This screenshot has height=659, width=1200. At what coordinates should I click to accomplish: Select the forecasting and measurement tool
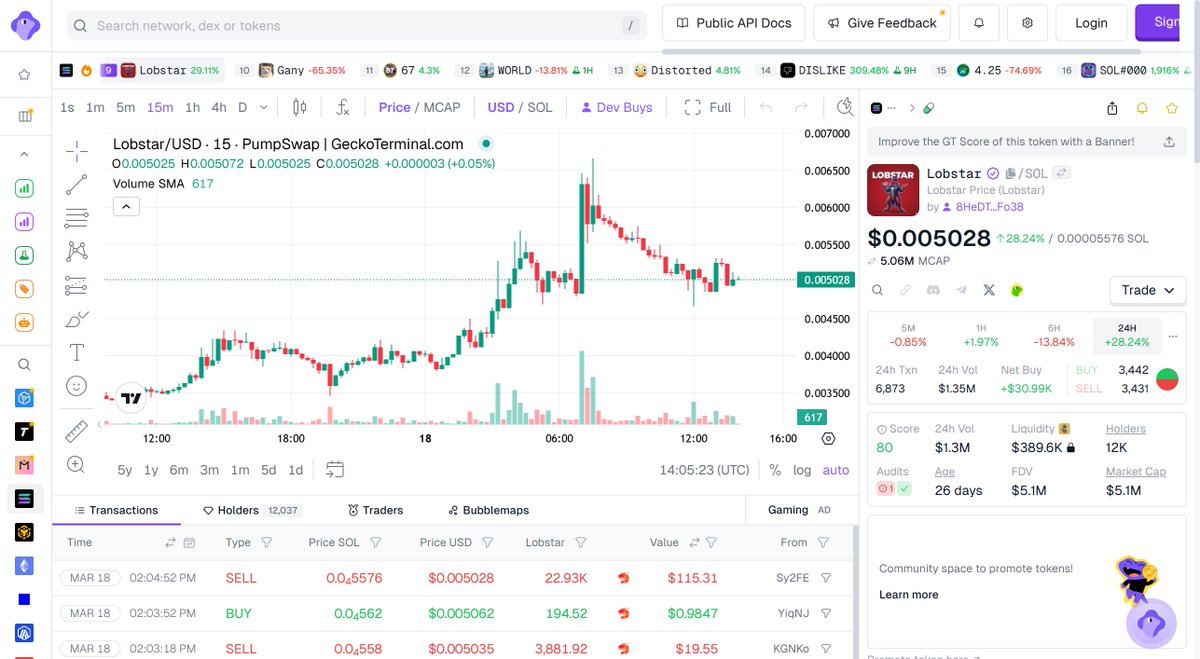point(77,286)
